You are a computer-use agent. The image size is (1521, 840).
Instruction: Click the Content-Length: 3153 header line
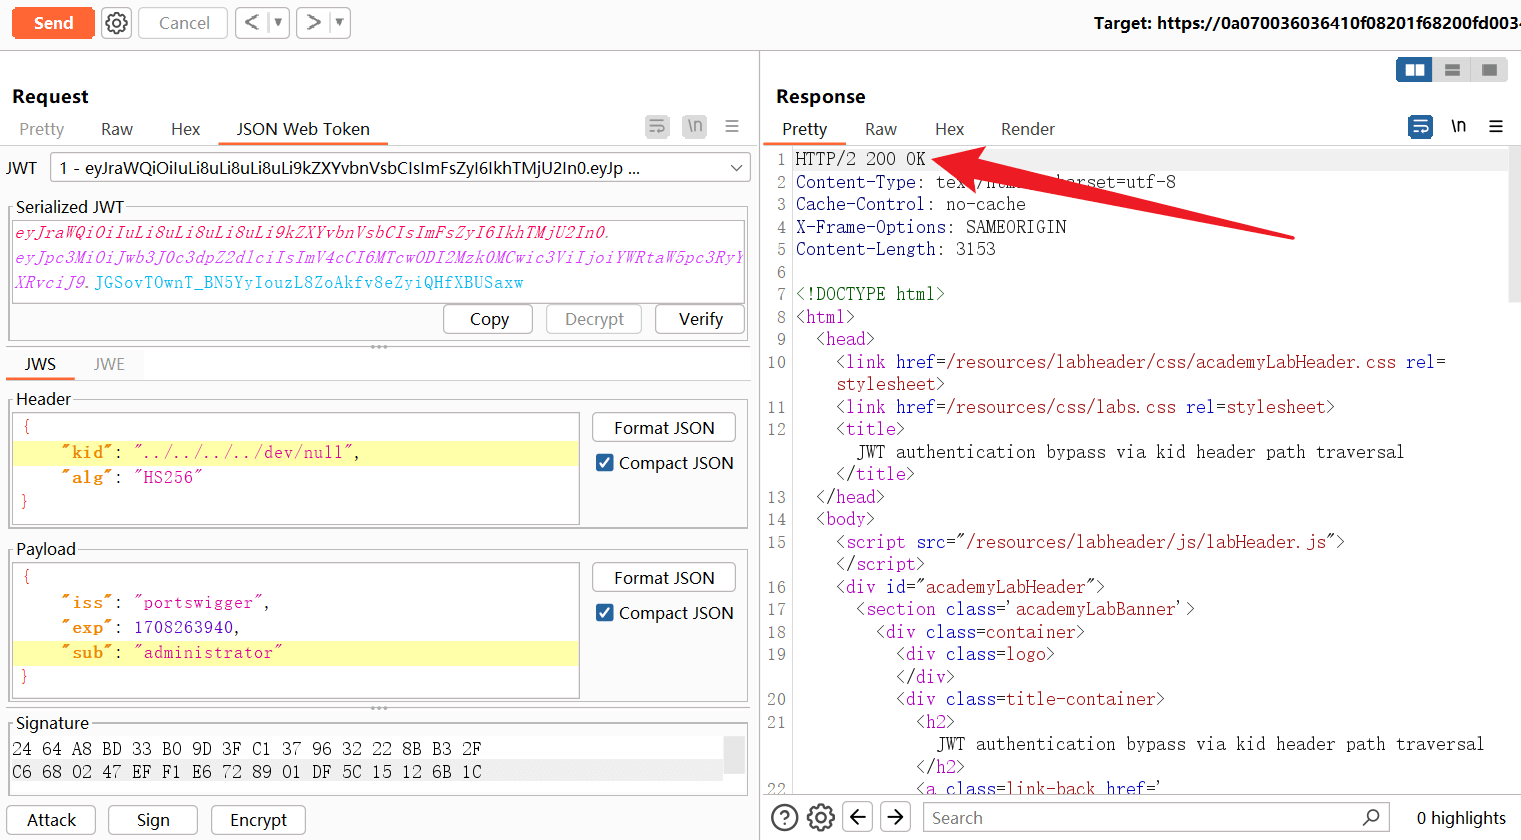click(x=895, y=249)
